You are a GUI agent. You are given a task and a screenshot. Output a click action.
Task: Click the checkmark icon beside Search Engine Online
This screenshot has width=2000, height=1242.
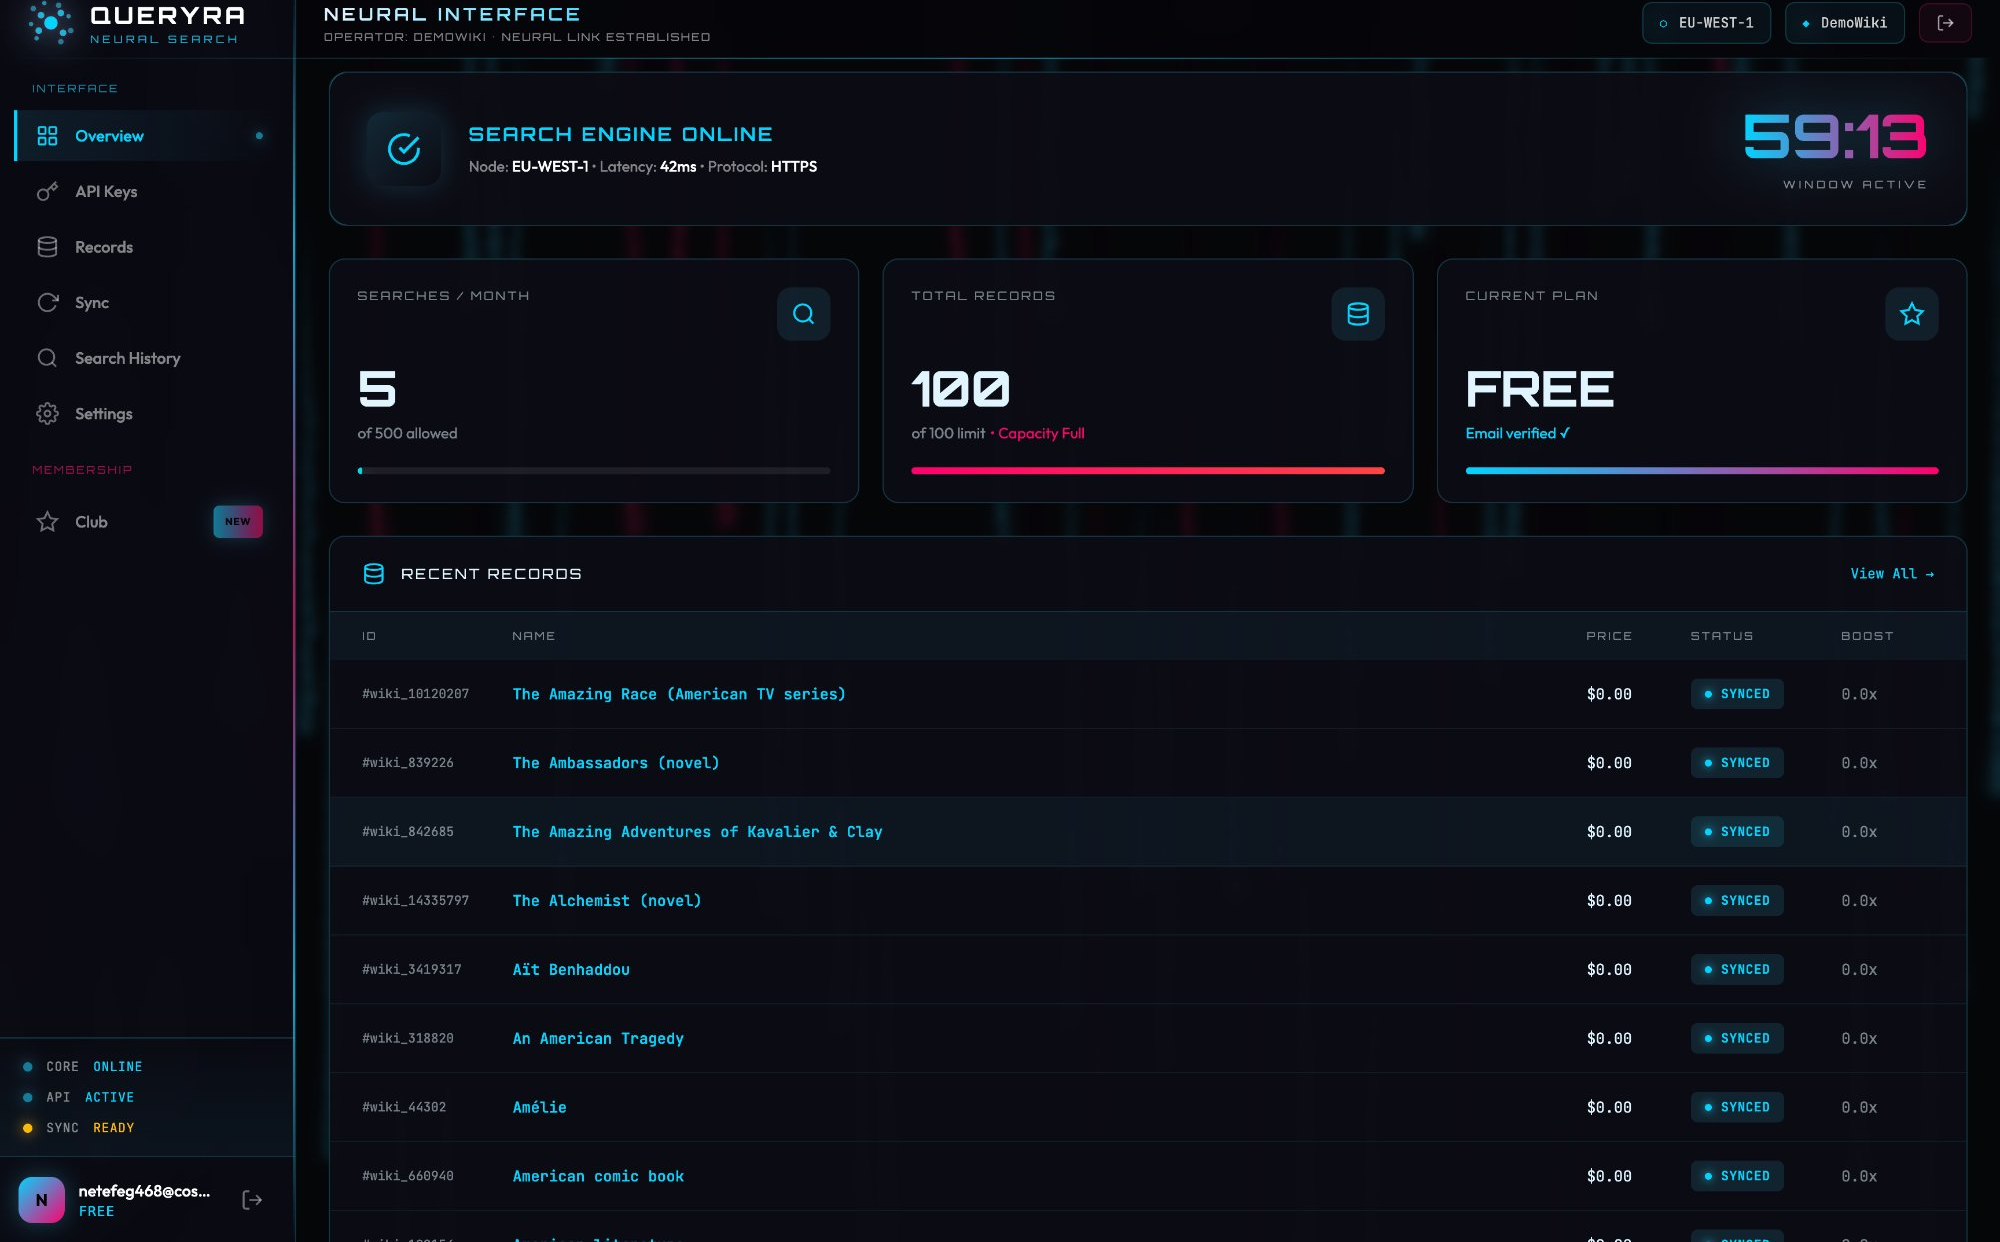[x=404, y=149]
